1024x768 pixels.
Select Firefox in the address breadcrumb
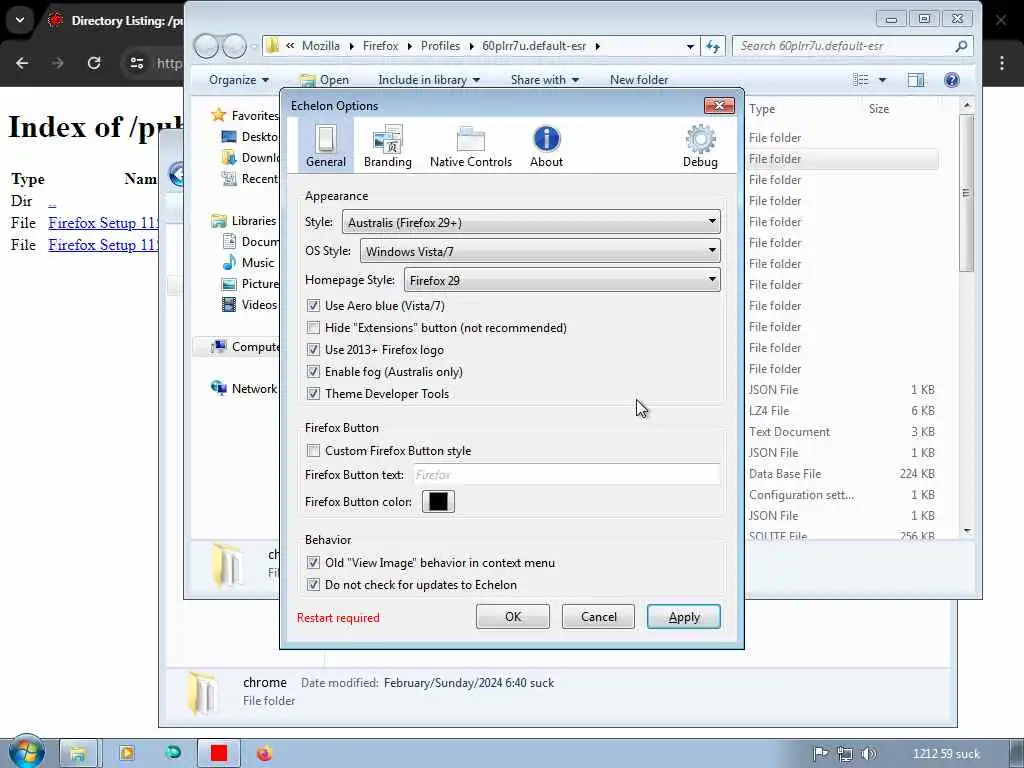point(380,46)
